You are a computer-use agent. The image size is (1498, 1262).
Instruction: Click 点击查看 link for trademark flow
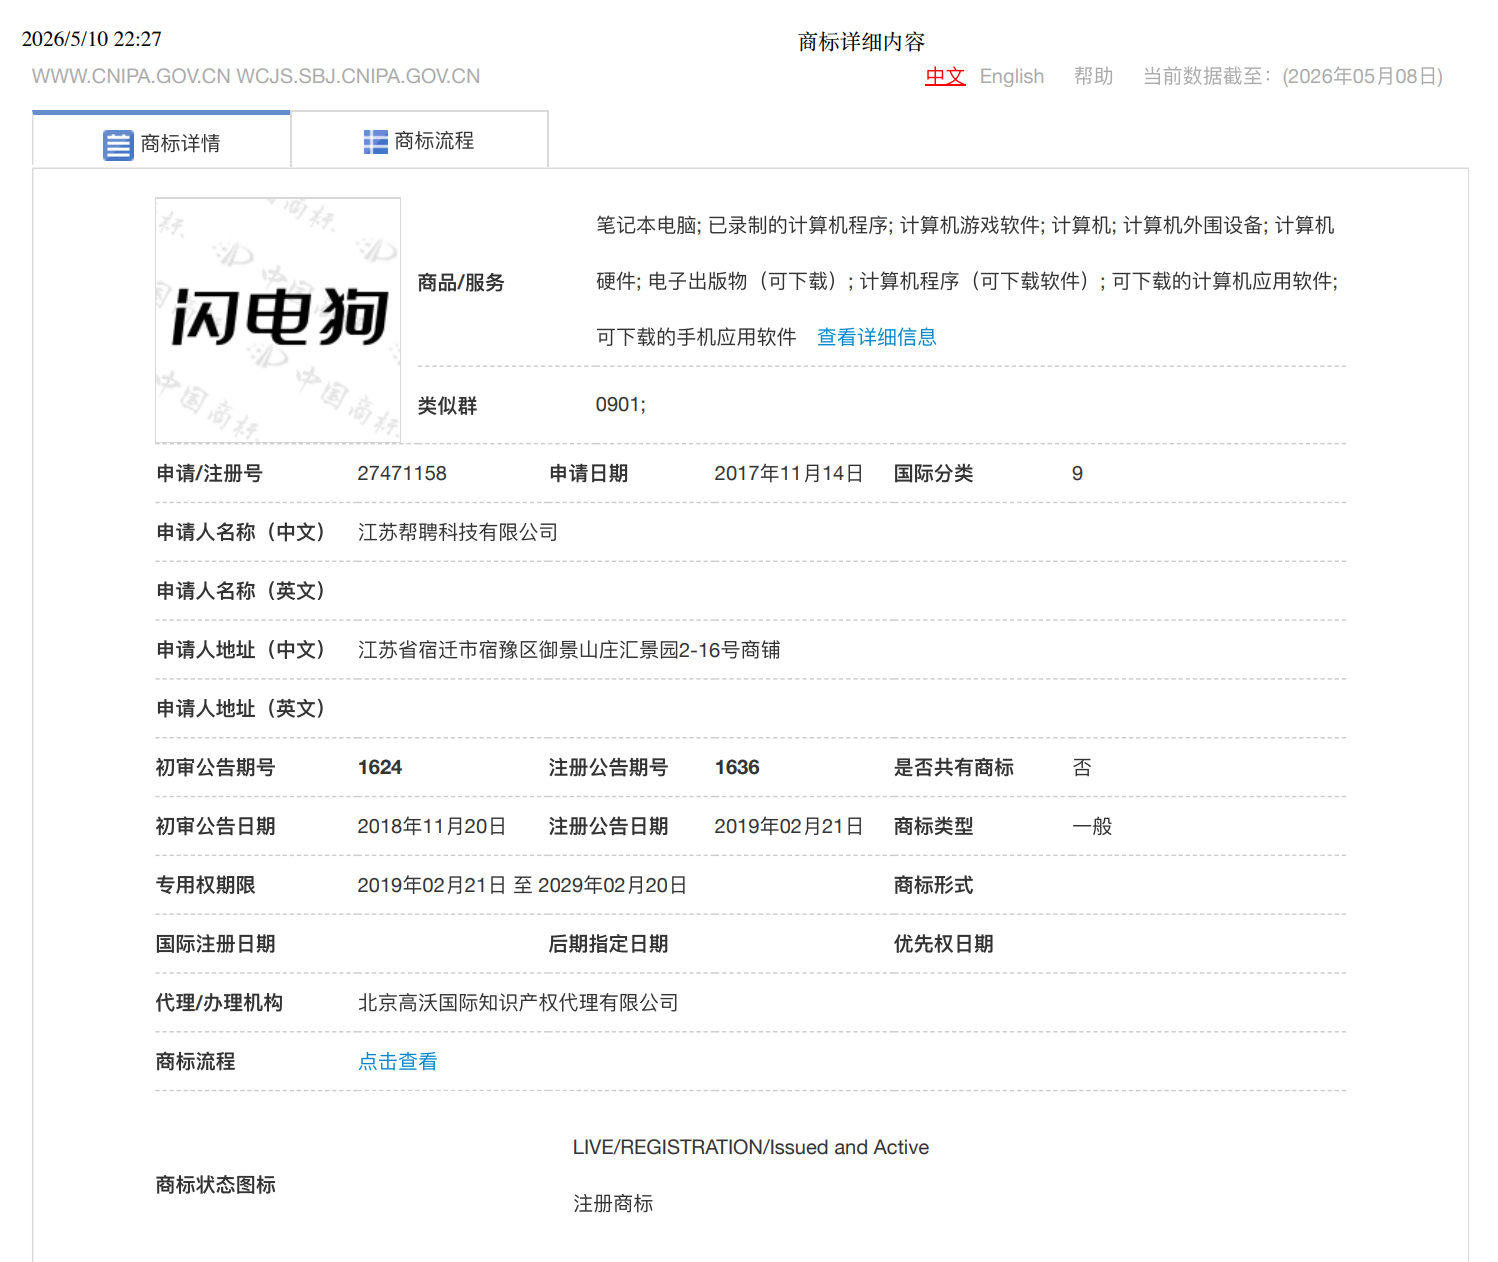398,1061
